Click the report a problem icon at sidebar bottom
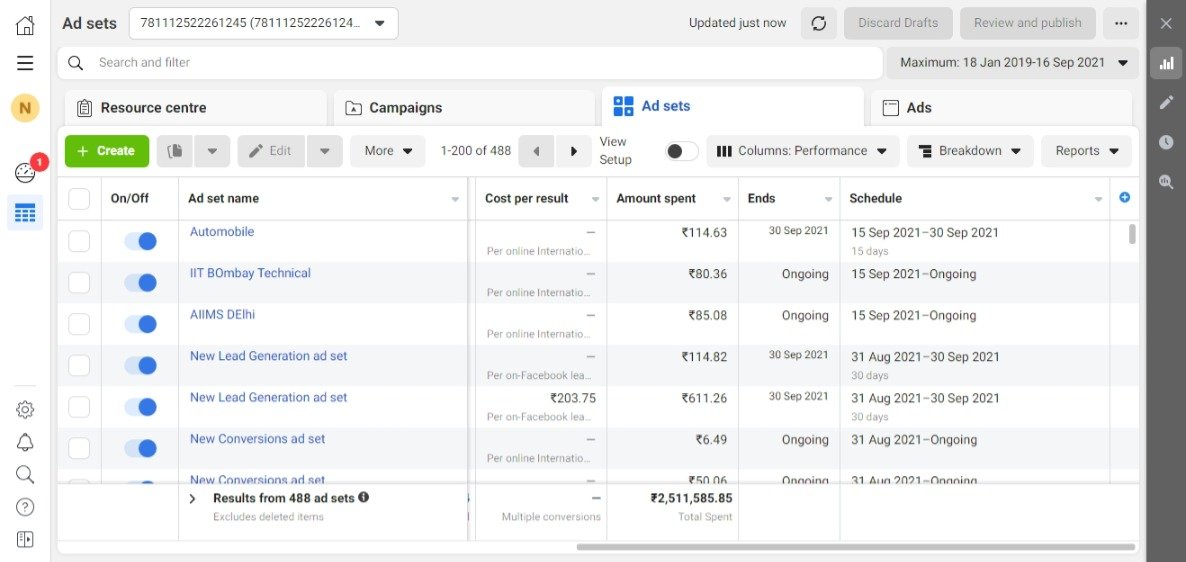This screenshot has width=1186, height=562. tap(25, 539)
